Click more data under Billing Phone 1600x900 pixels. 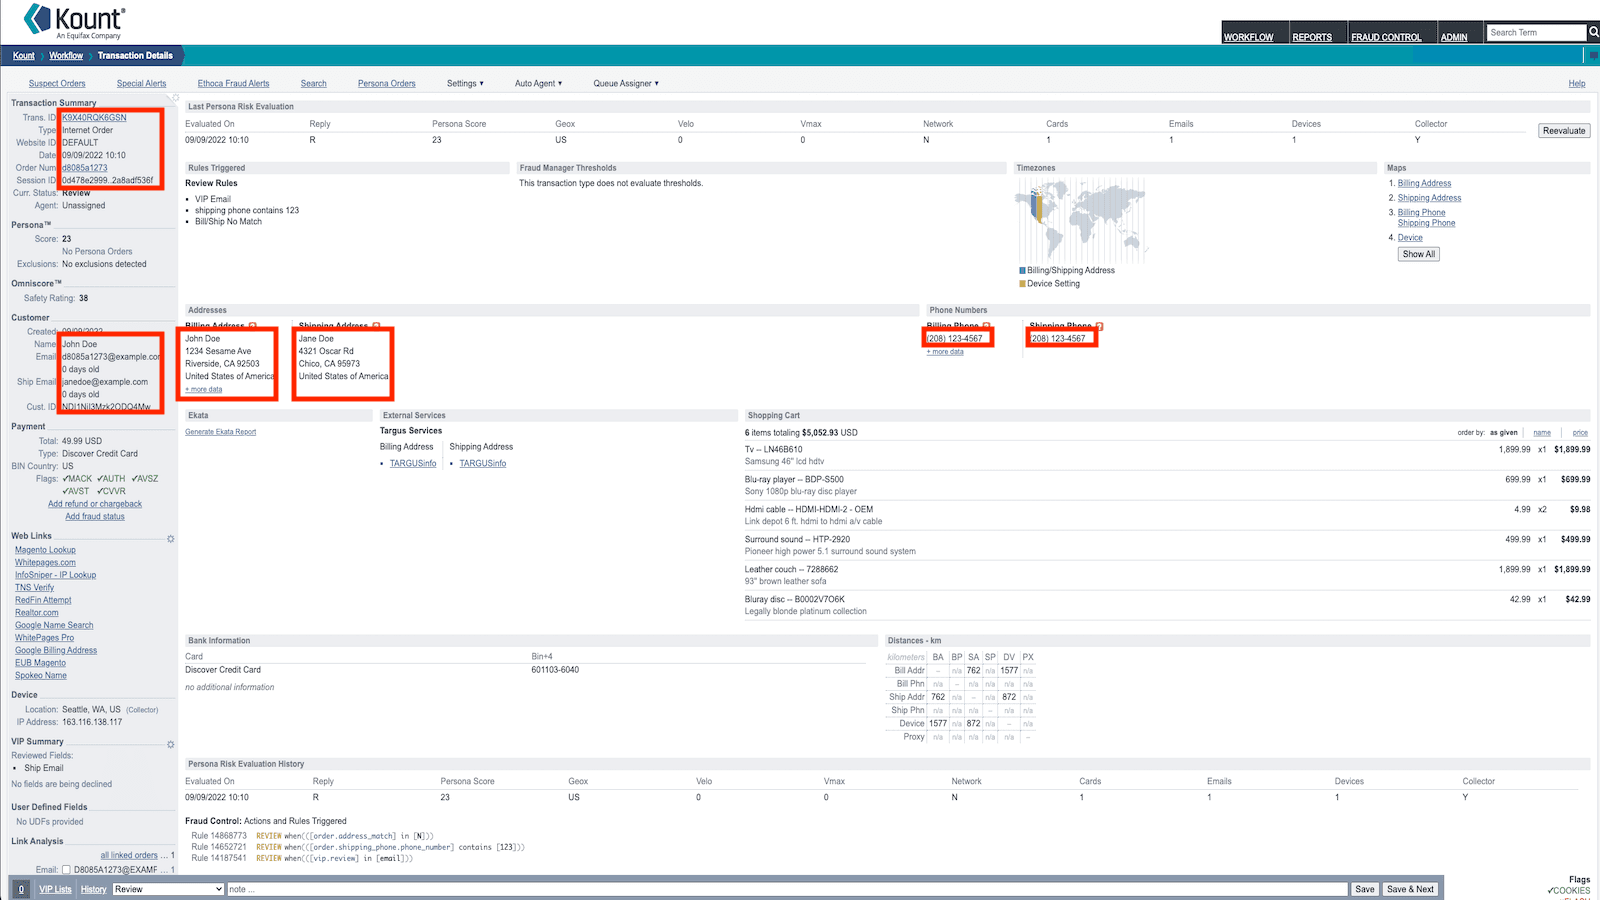coord(945,351)
